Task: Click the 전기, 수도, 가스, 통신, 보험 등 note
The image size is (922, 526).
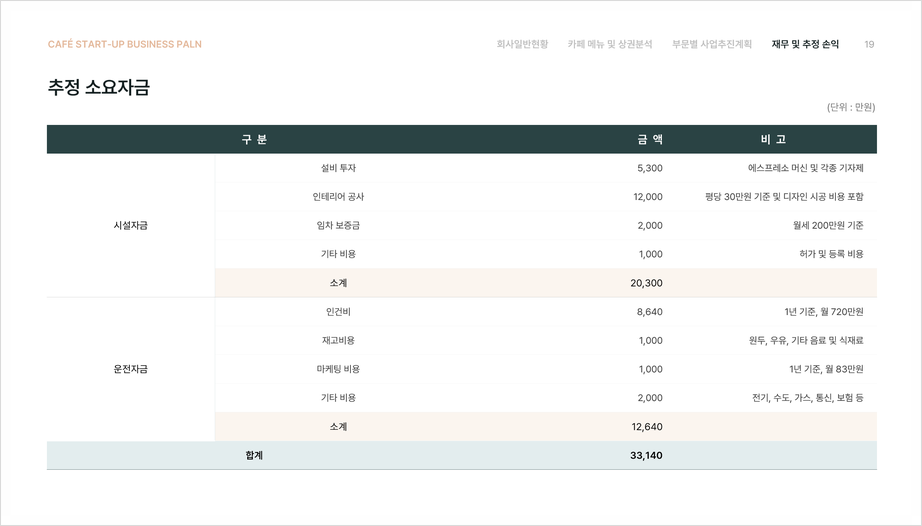Action: [808, 398]
